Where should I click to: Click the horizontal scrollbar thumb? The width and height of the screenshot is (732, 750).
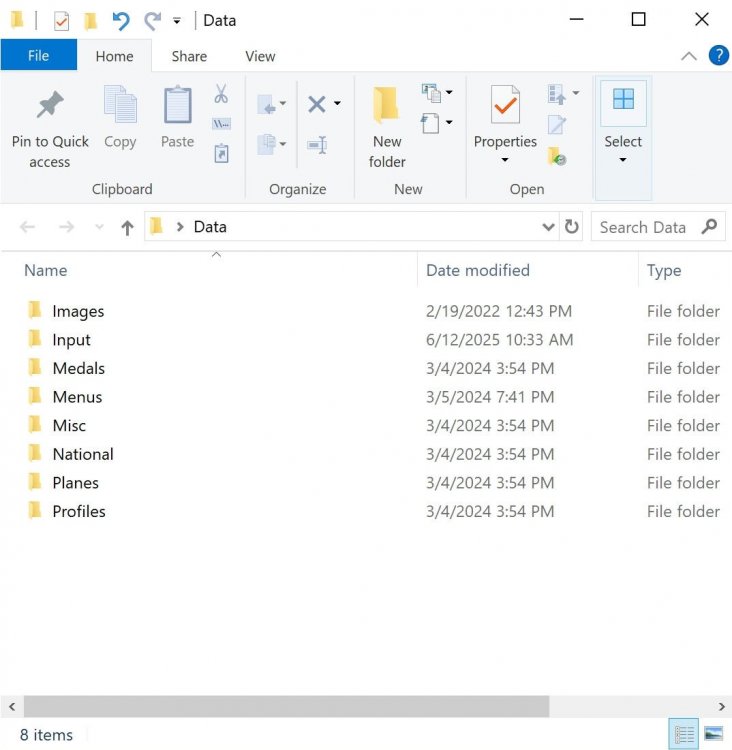pos(287,706)
